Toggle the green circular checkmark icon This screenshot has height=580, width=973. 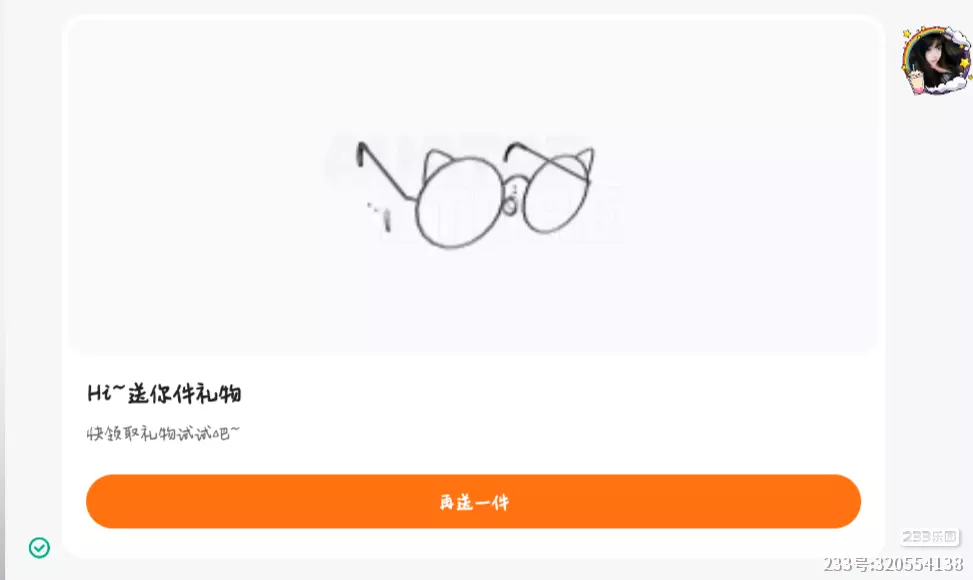pos(40,548)
